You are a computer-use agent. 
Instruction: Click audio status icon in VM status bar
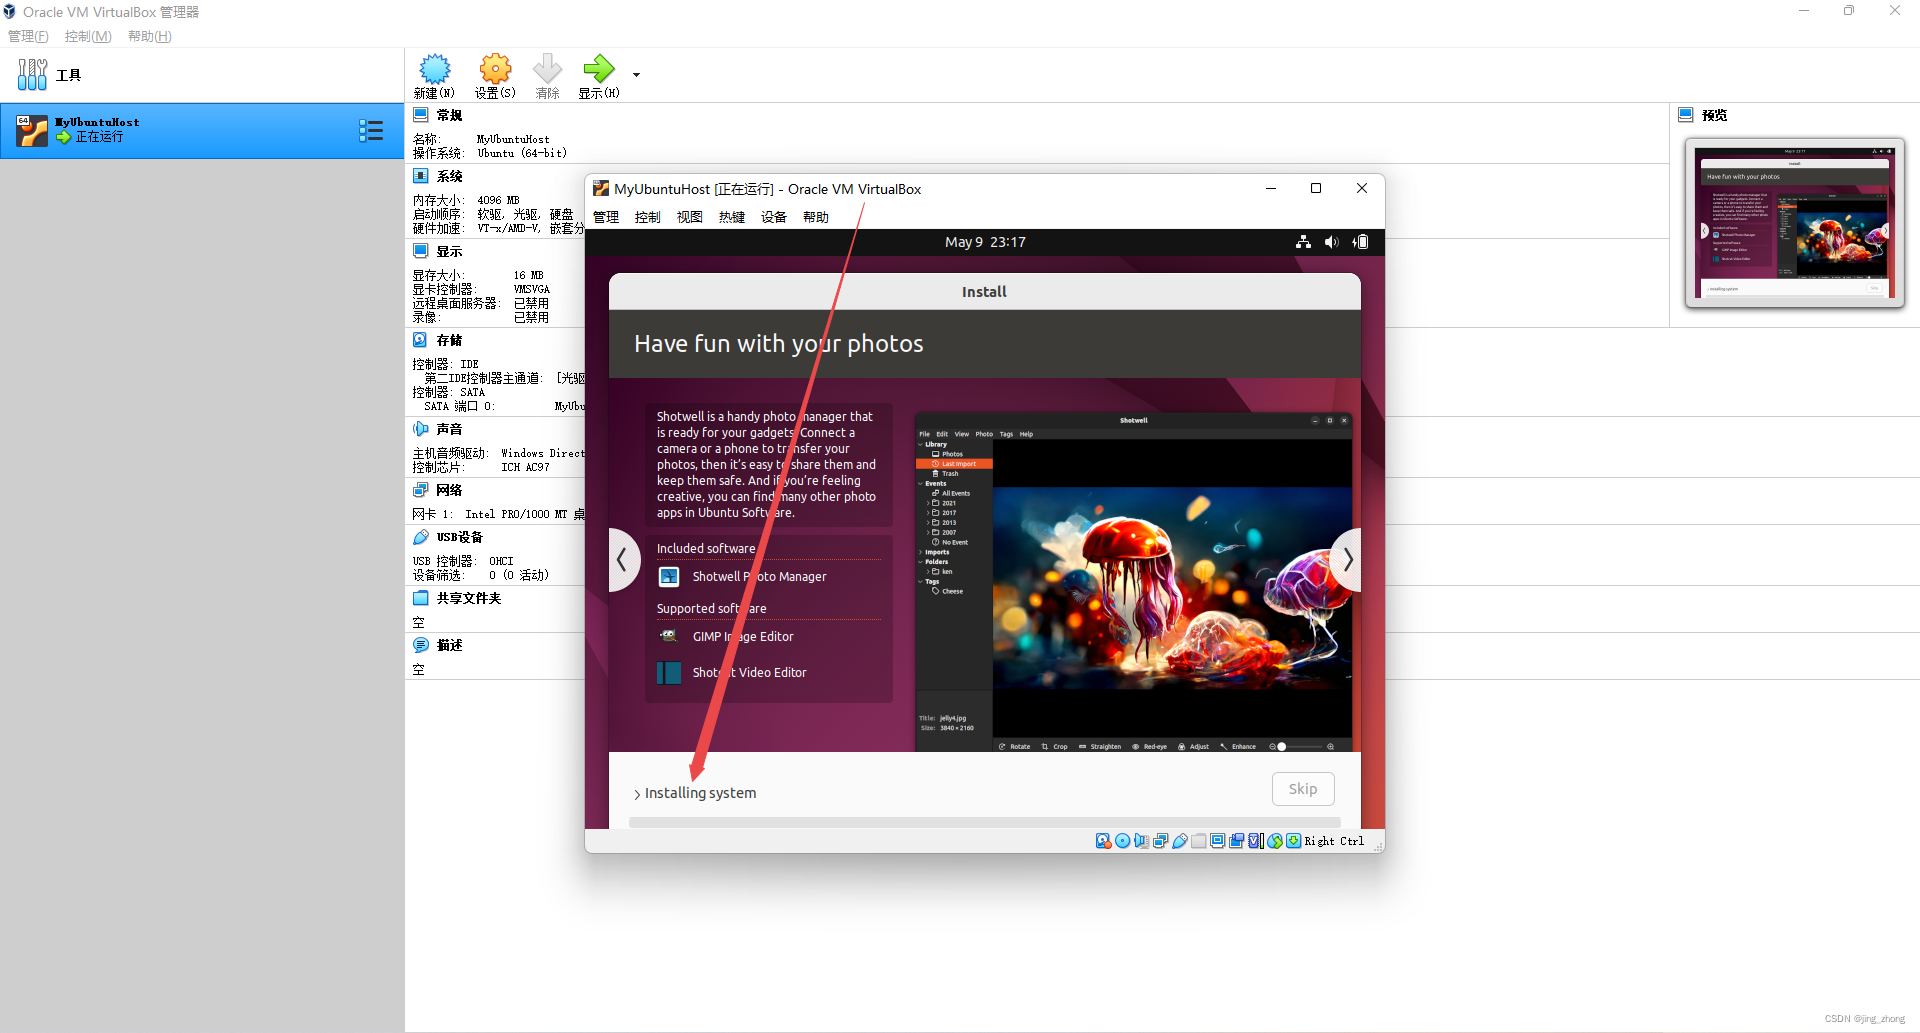pos(1141,841)
